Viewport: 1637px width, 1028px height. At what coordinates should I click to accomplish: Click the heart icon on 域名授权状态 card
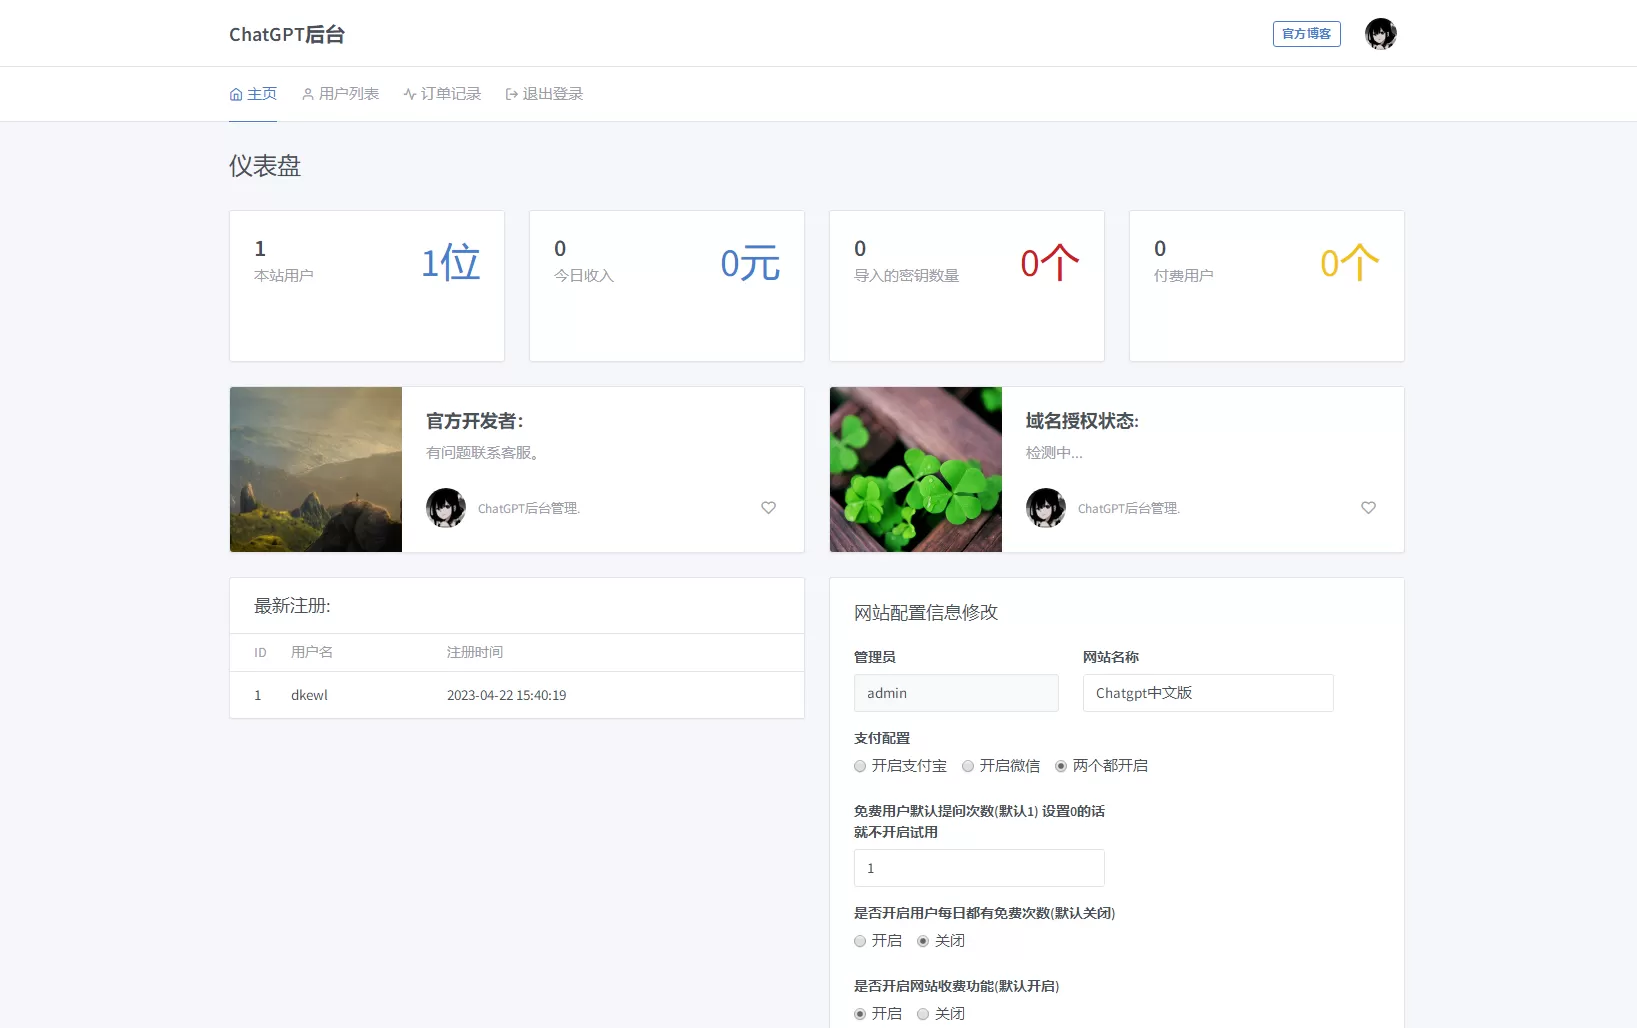click(1368, 508)
